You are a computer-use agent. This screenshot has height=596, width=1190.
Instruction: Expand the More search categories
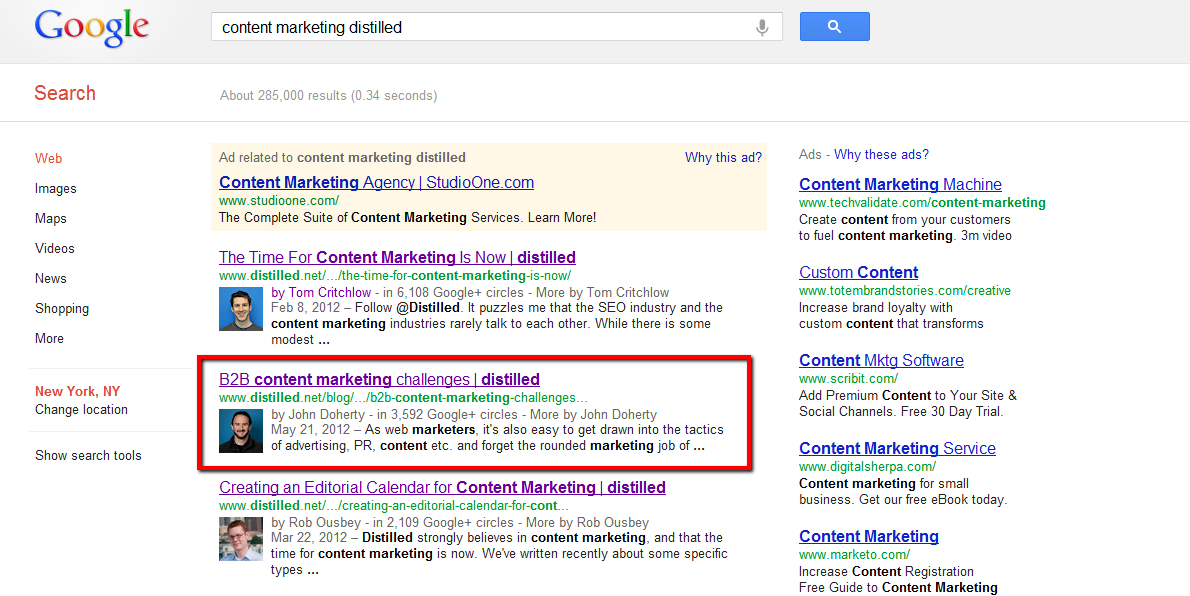pos(49,339)
